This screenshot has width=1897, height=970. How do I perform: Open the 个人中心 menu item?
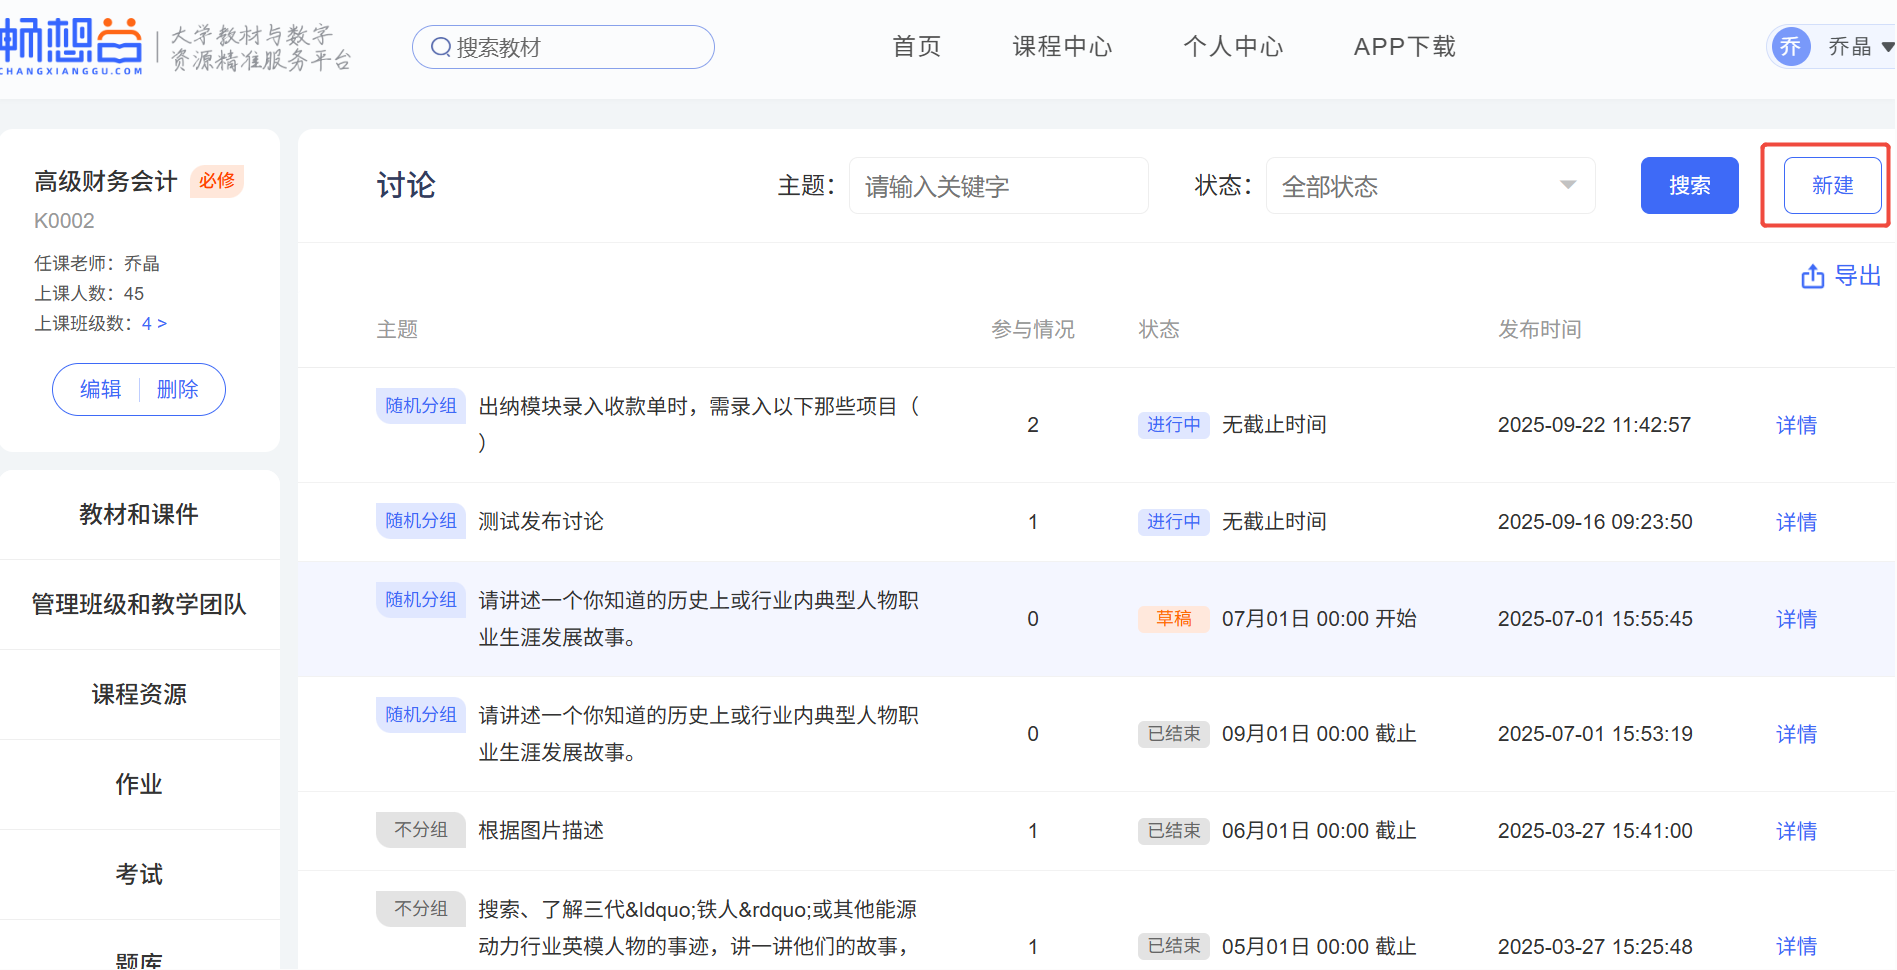tap(1233, 47)
